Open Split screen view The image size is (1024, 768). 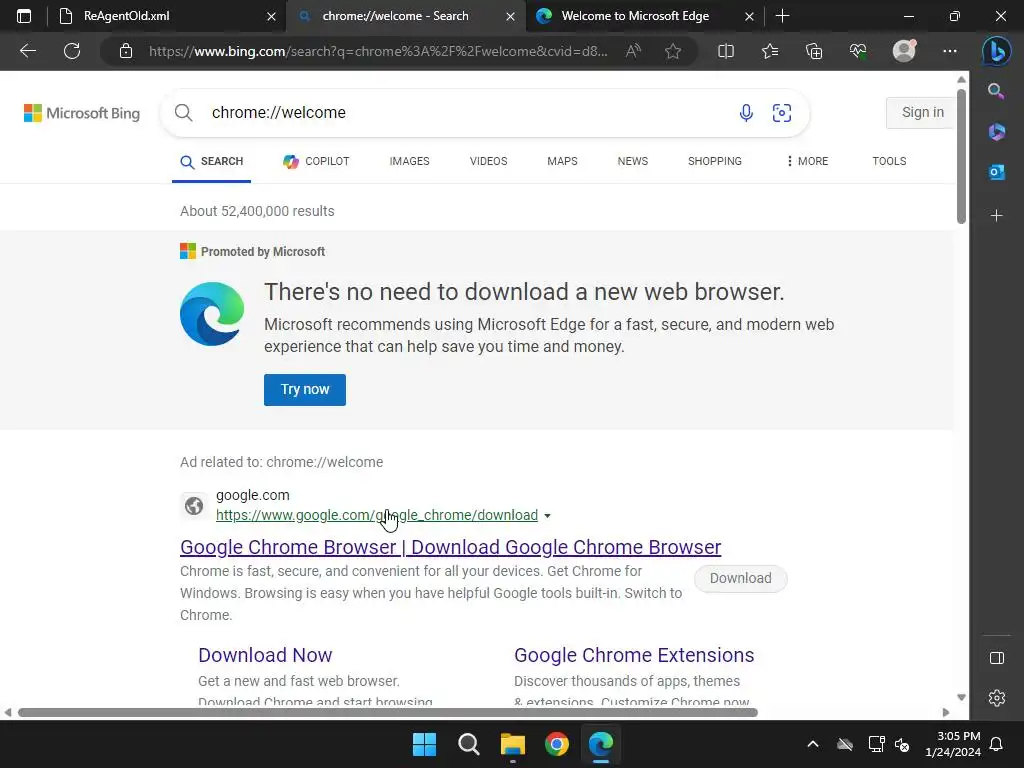coord(726,51)
